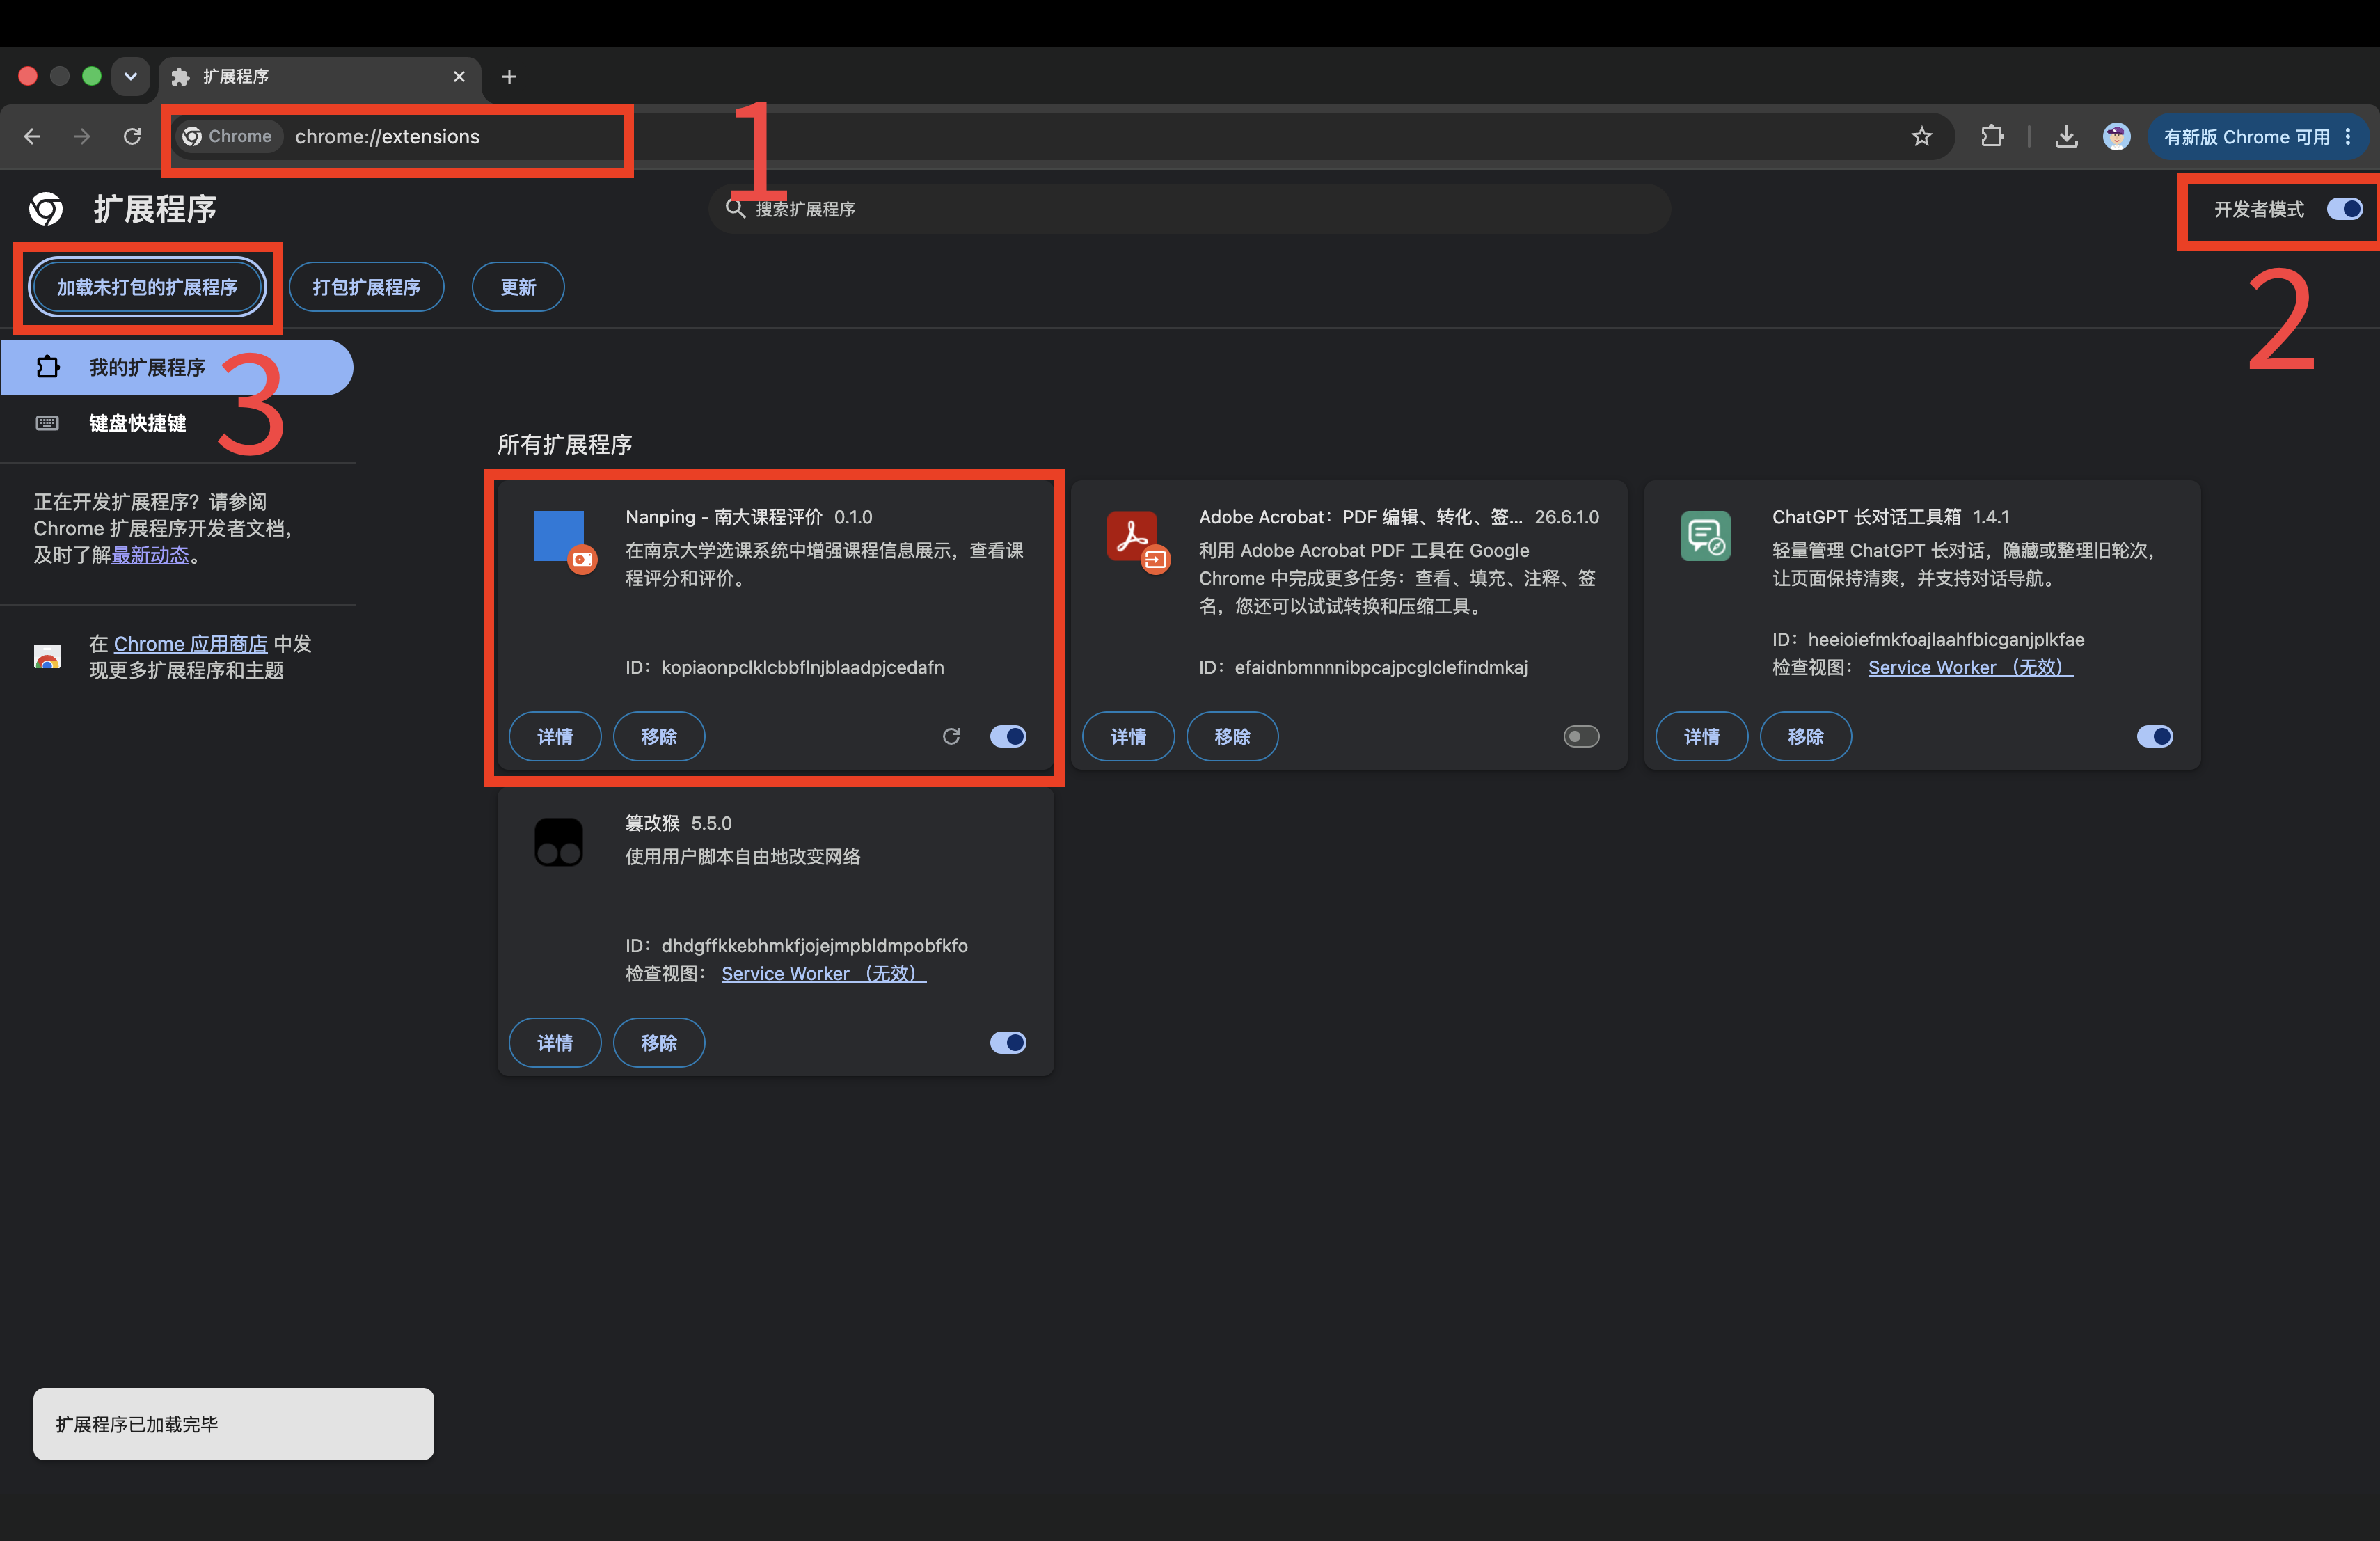Open the profile avatar in toolbar
The image size is (2380, 1541).
[x=2116, y=136]
